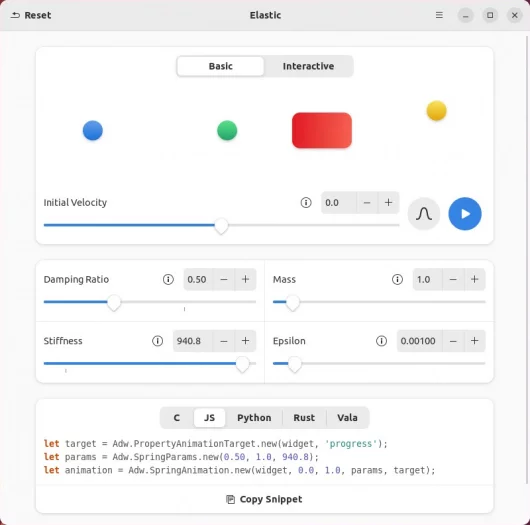Copy the code snippet

264,499
